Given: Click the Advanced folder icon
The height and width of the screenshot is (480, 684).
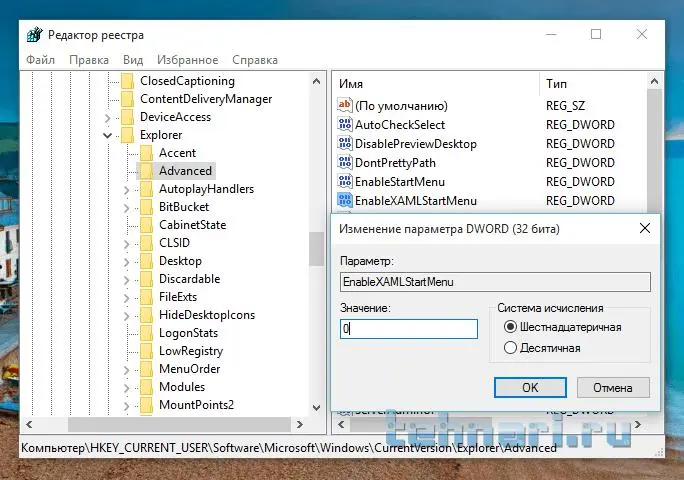Looking at the screenshot, I should pyautogui.click(x=147, y=171).
